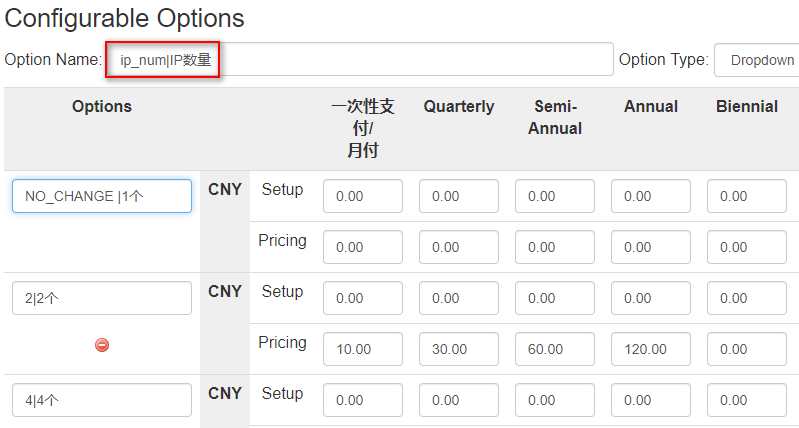Click the 2|2个 option name field
The width and height of the screenshot is (799, 428).
102,298
